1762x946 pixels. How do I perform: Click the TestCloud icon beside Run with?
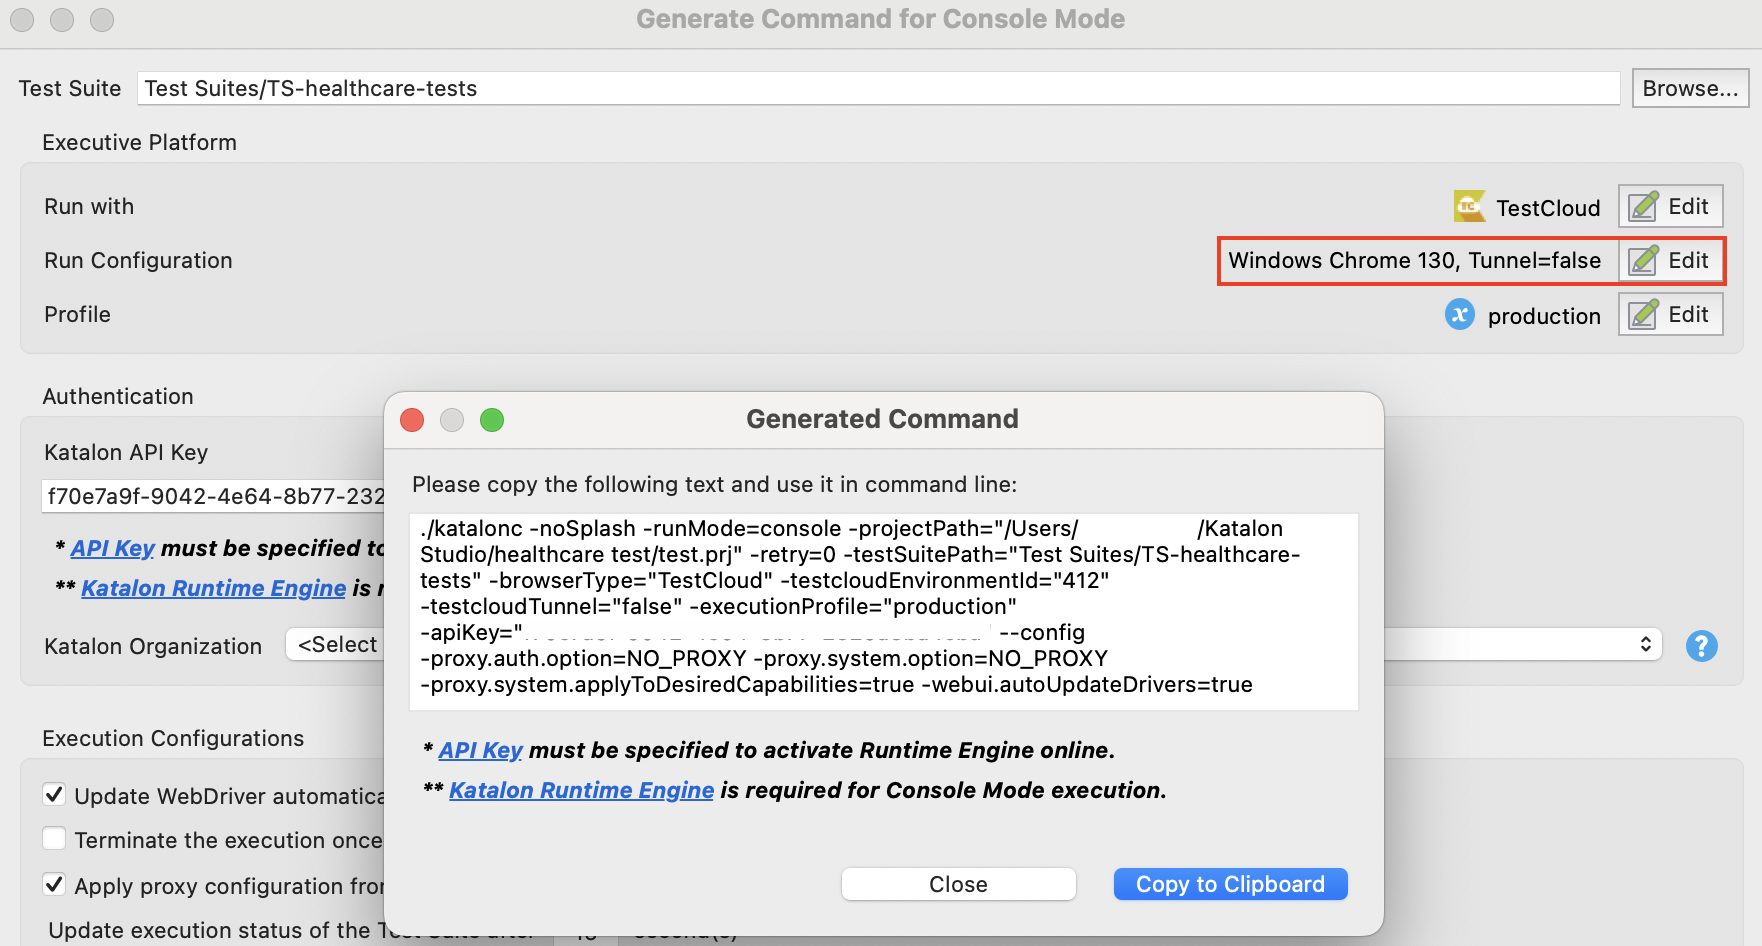(x=1469, y=207)
